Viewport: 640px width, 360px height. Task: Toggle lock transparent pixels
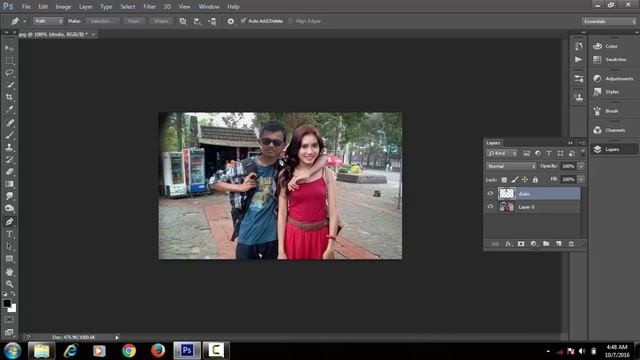504,180
